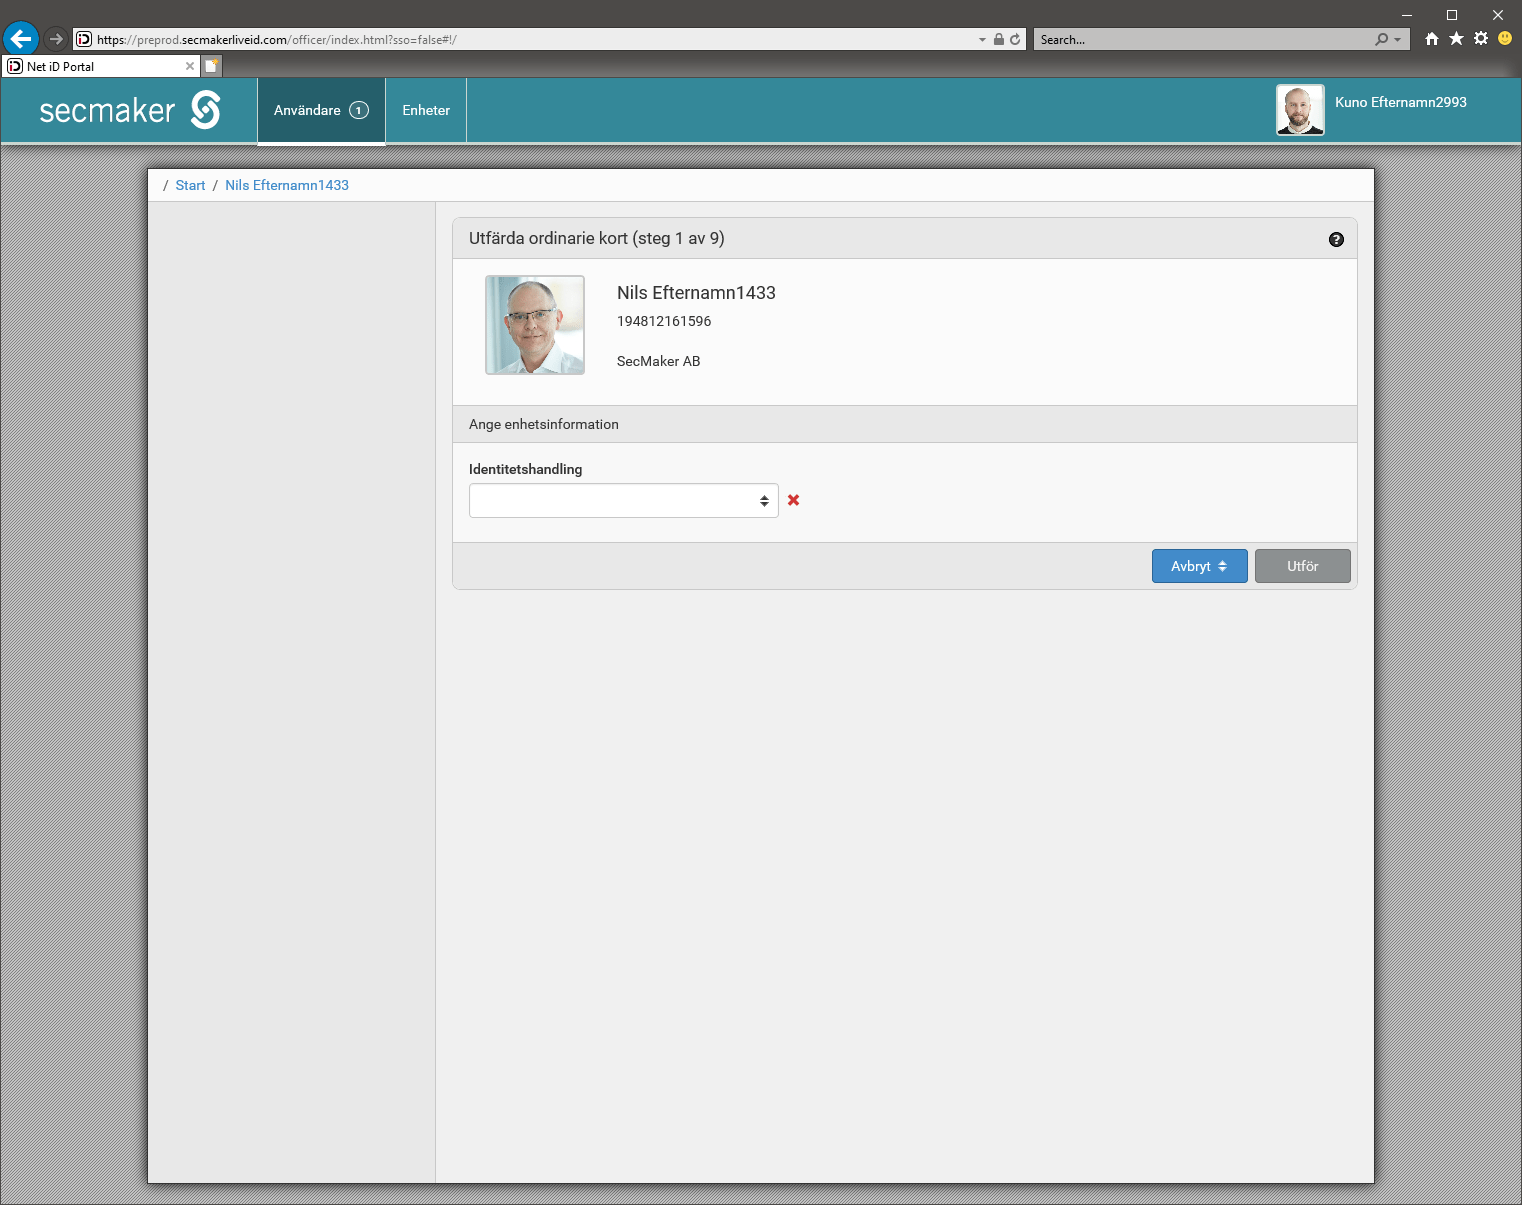The height and width of the screenshot is (1205, 1522).
Task: Click Nils Efternamn1433 profile photo
Action: 535,325
